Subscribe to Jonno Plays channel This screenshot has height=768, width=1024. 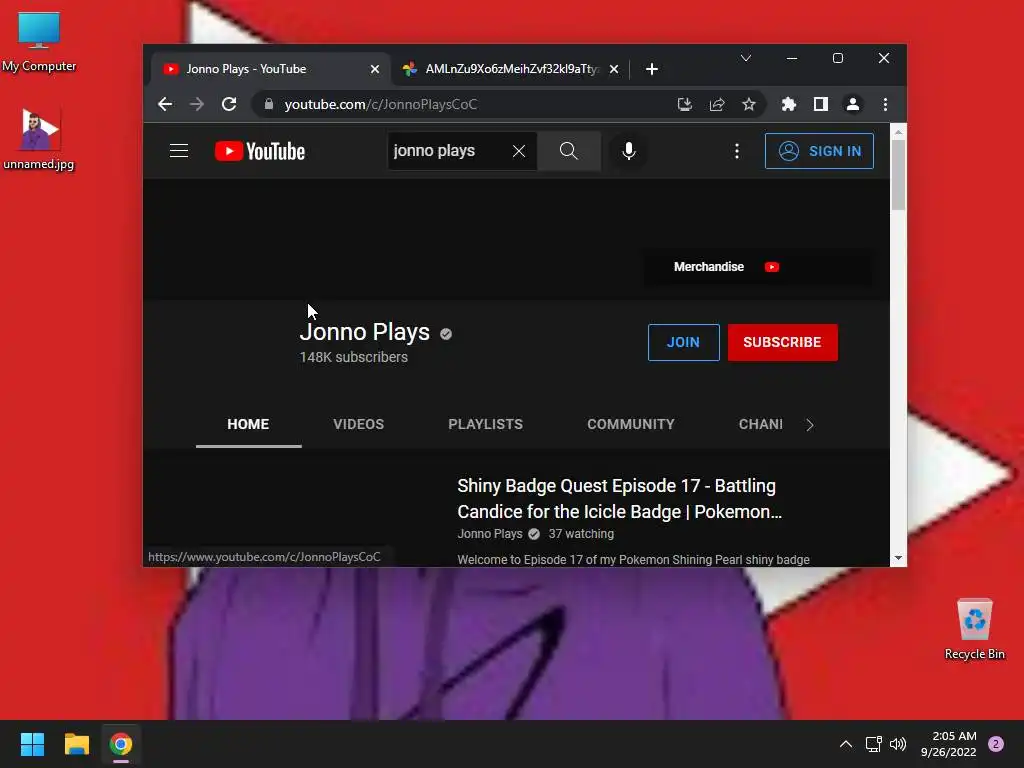(x=782, y=342)
